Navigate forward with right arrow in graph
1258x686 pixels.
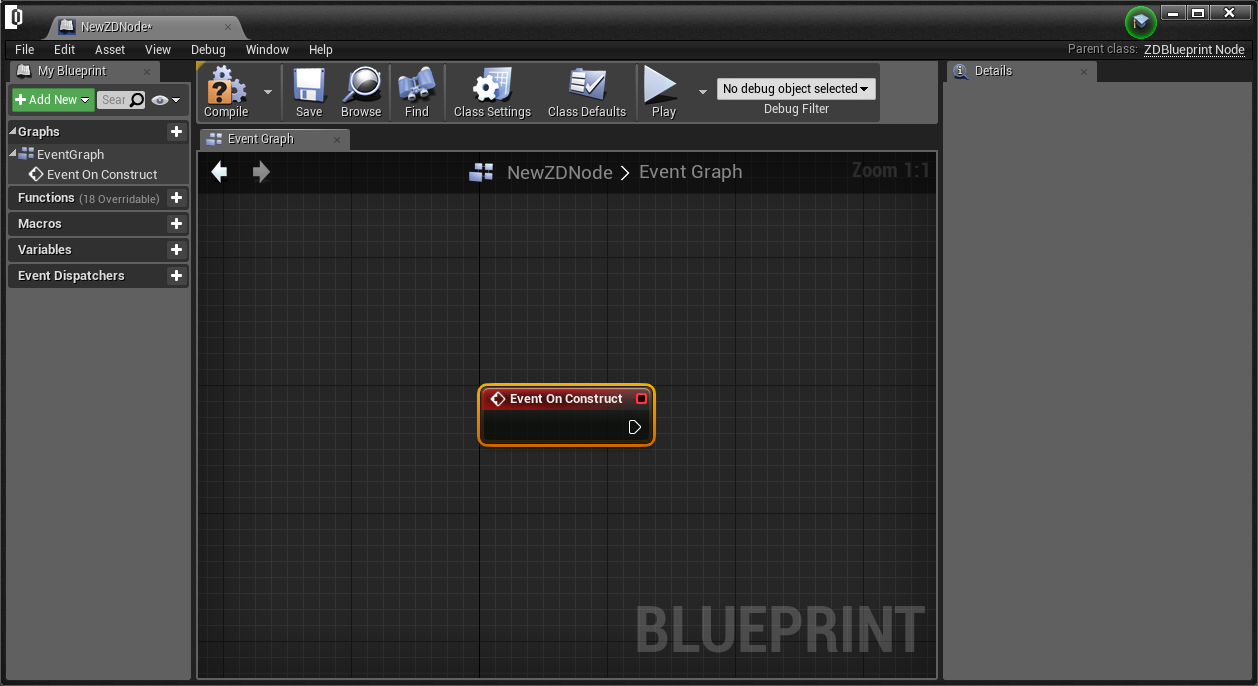click(x=261, y=172)
